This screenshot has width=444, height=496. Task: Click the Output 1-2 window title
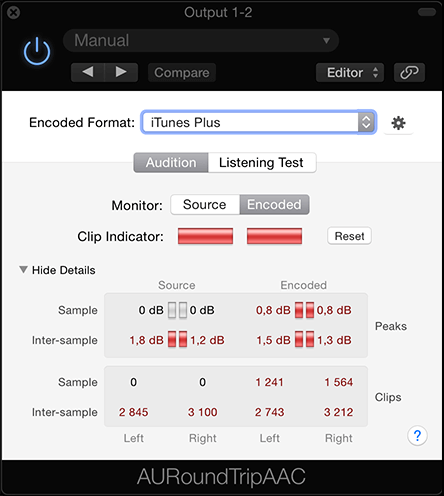point(218,13)
